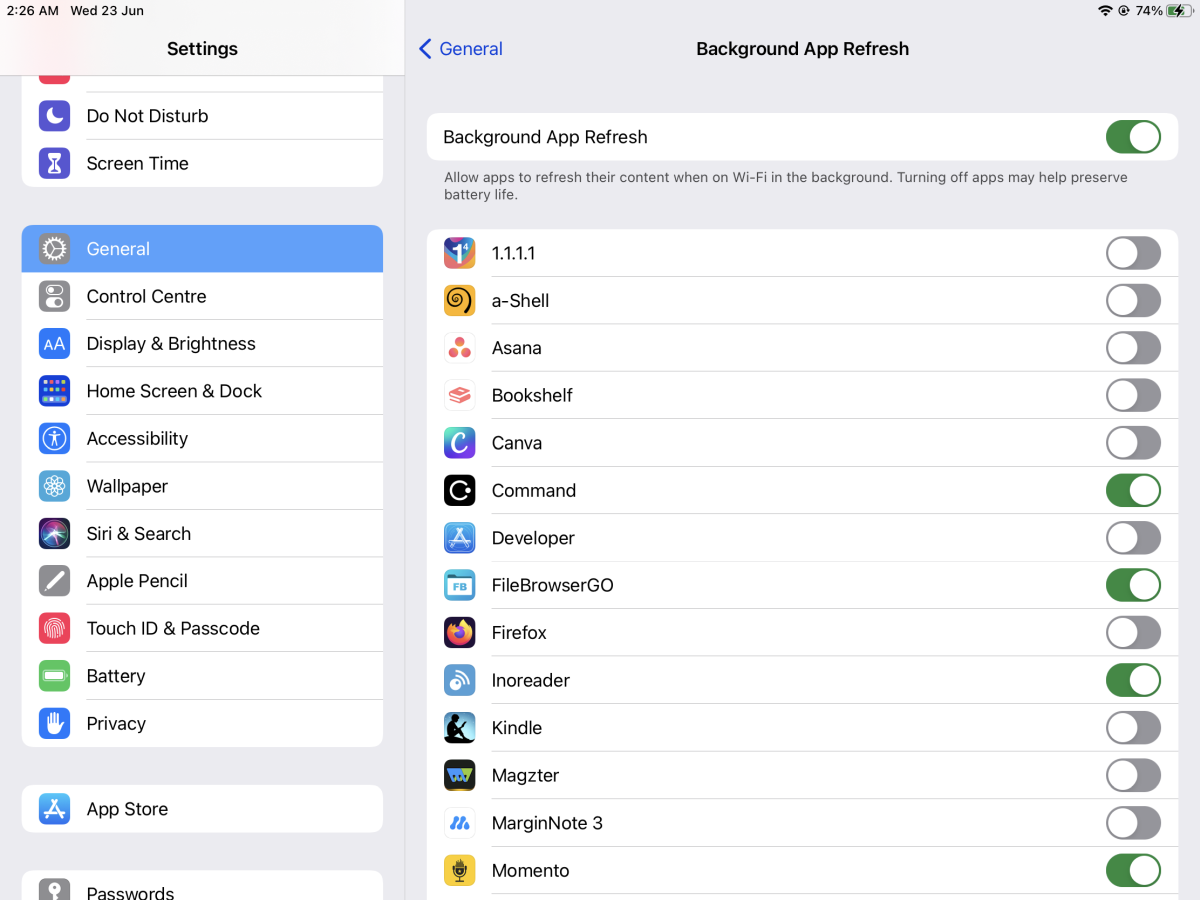The height and width of the screenshot is (900, 1200).
Task: Tap the Do Not Disturb moon icon
Action: [55, 116]
